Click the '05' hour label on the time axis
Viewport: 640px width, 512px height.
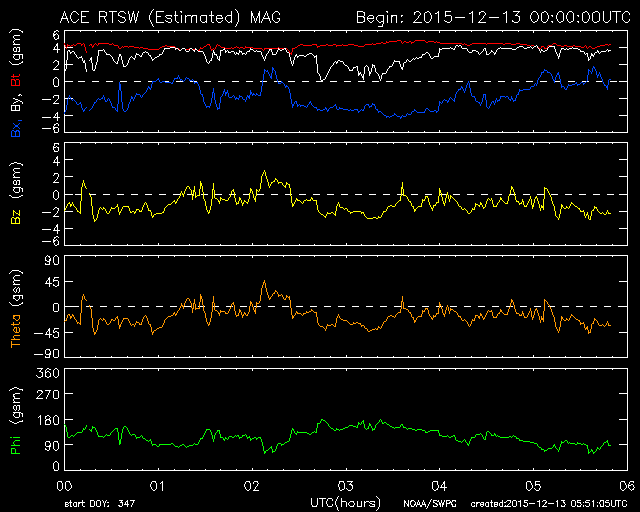point(533,486)
